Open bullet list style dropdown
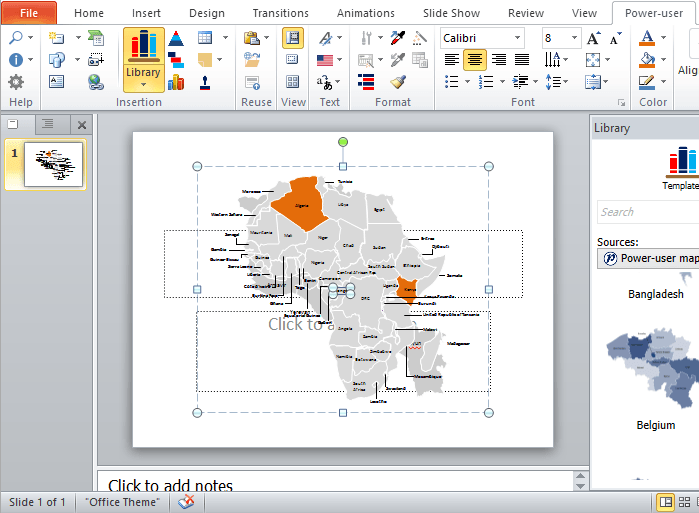Screen dimensions: 699x513 467,82
